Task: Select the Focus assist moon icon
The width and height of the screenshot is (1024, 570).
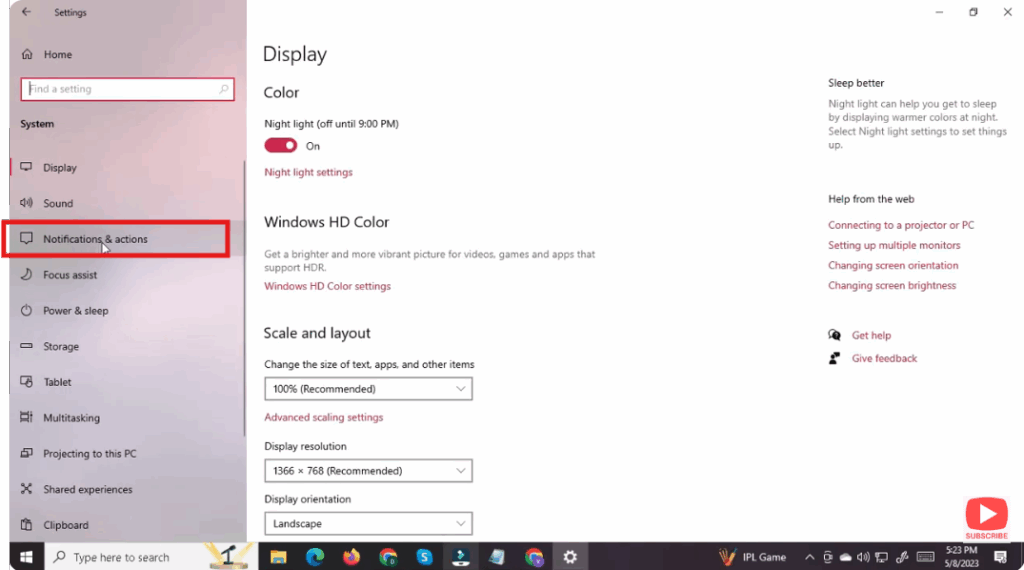Action: point(26,275)
